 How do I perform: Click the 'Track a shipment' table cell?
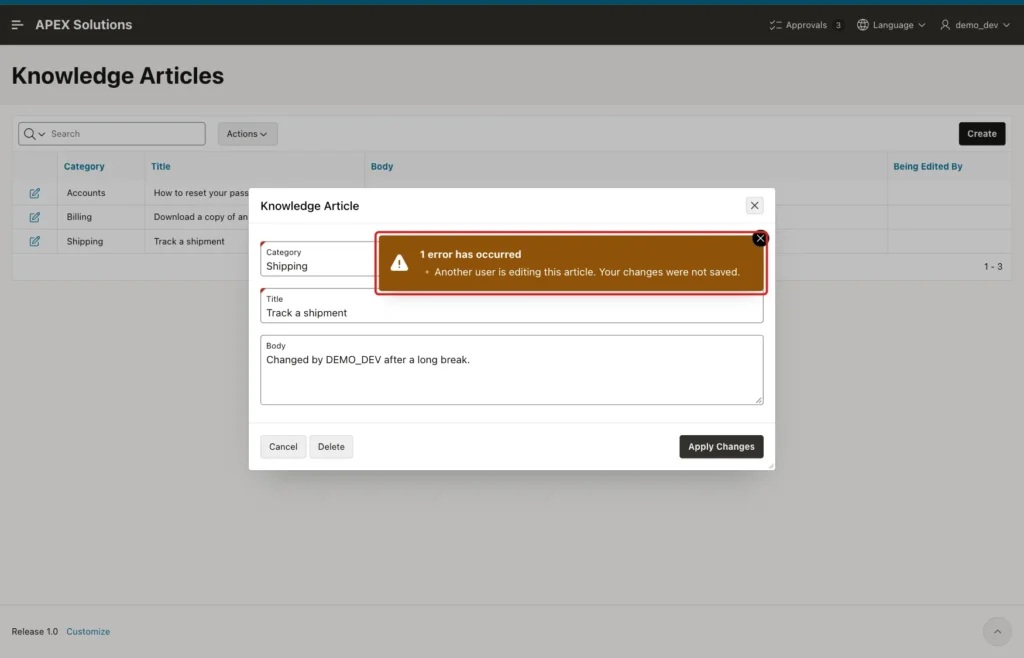189,242
